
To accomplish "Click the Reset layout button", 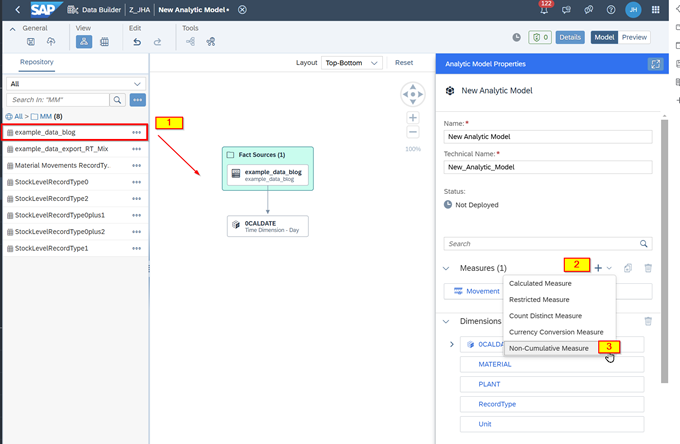I will [x=404, y=62].
